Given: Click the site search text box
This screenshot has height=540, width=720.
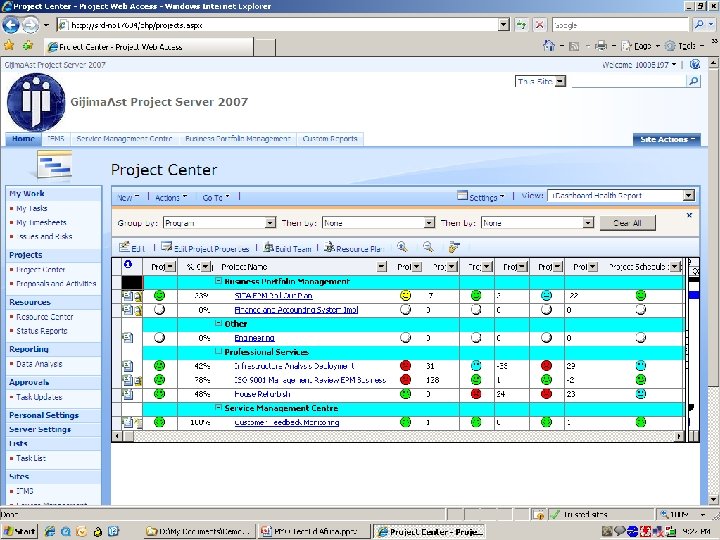Looking at the screenshot, I should pos(629,81).
